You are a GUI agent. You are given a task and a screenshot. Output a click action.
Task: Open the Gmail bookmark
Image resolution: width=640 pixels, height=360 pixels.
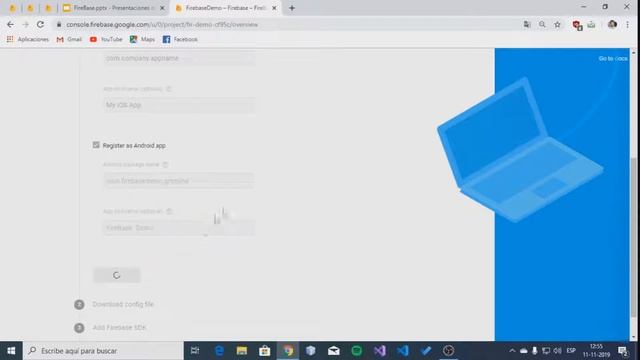(x=69, y=39)
